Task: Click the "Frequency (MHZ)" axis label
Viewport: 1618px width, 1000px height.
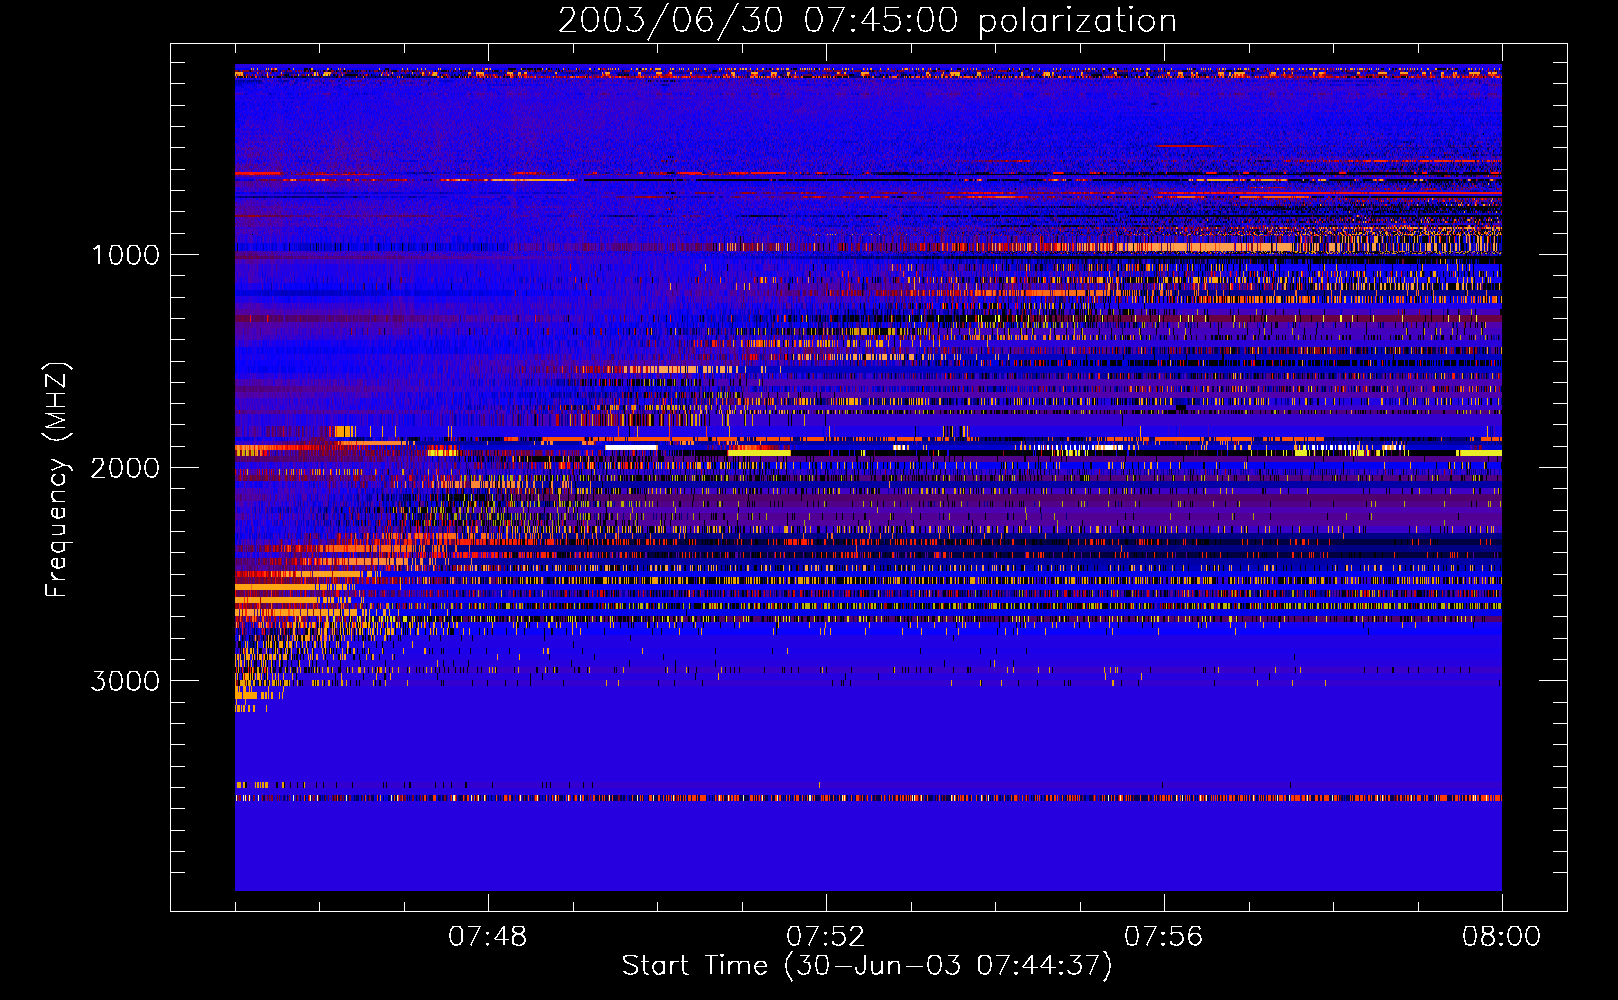Action: point(56,480)
